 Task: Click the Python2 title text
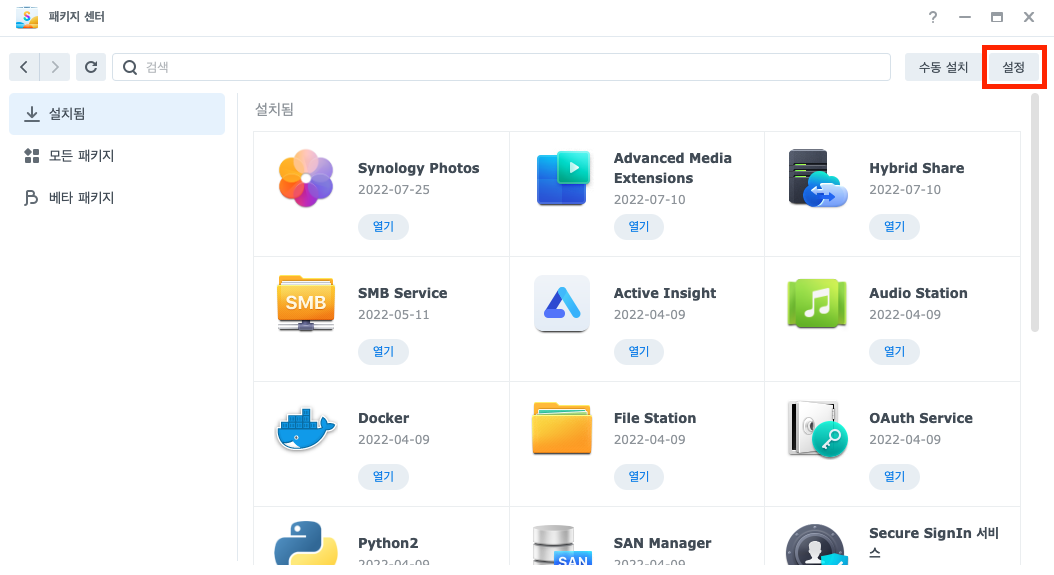coord(388,543)
